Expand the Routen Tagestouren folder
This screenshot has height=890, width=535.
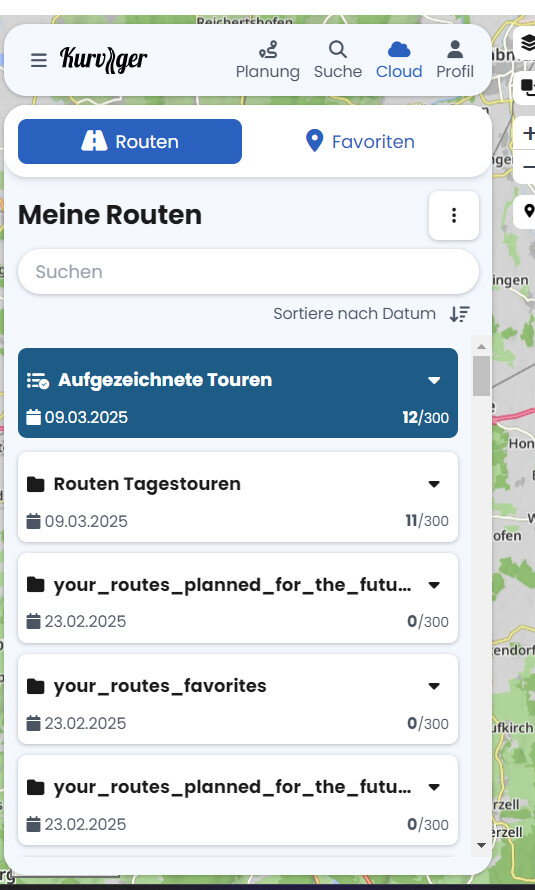click(x=434, y=484)
